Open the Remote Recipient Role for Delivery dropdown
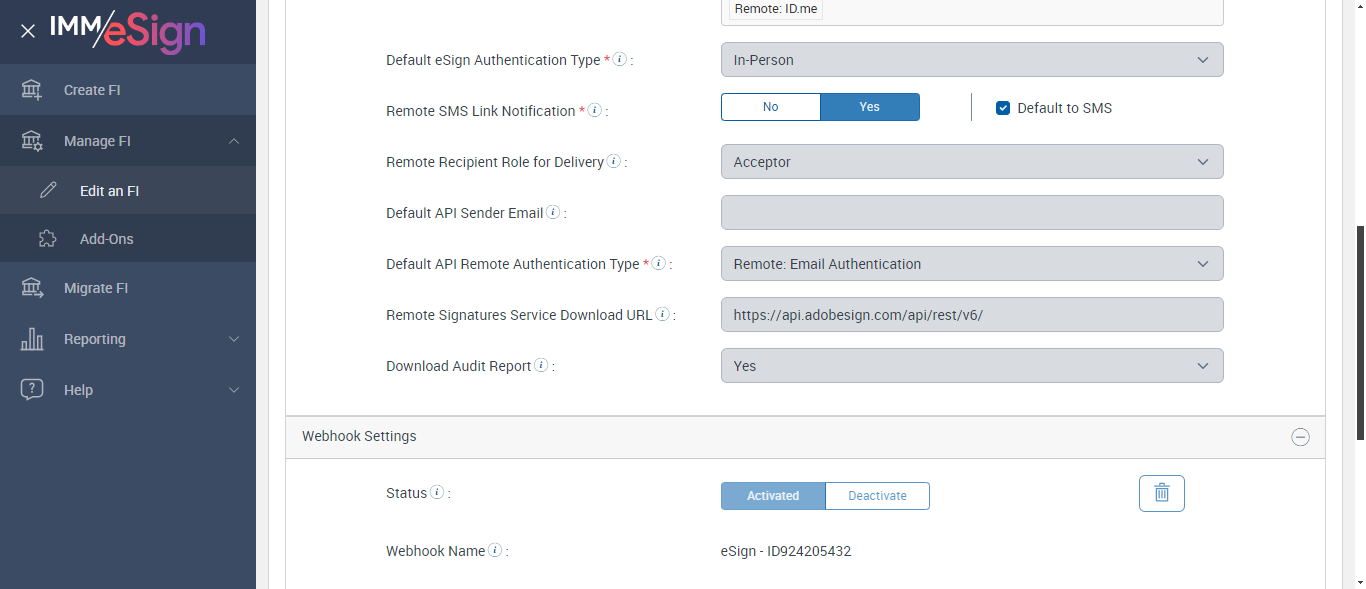Screen dimensions: 1366x589 971,162
